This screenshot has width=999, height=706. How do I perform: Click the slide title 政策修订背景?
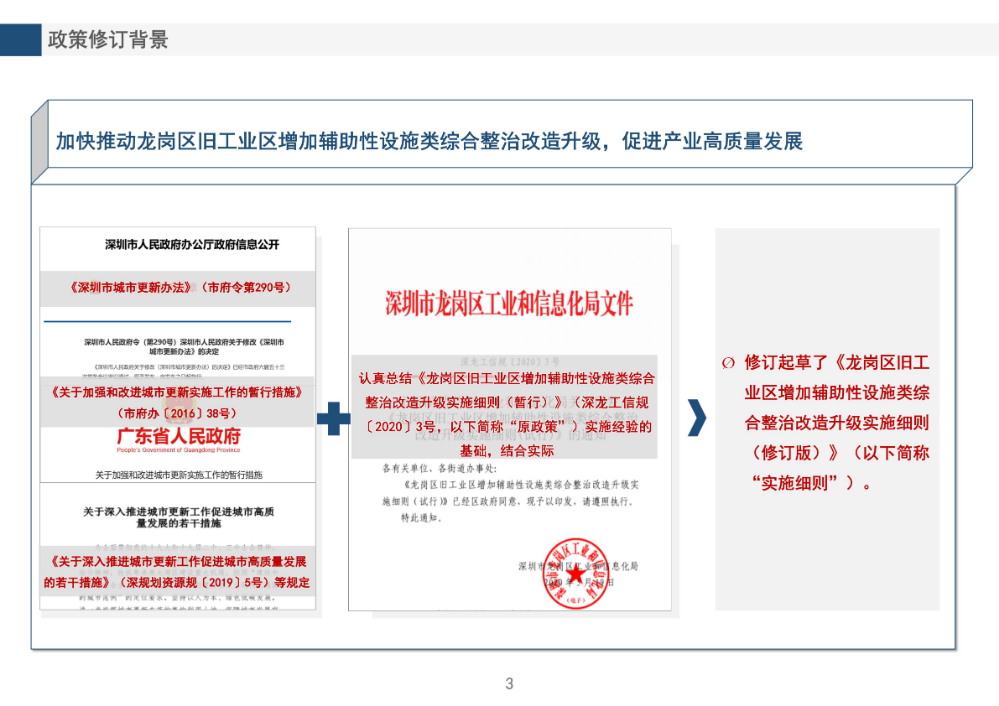(108, 40)
